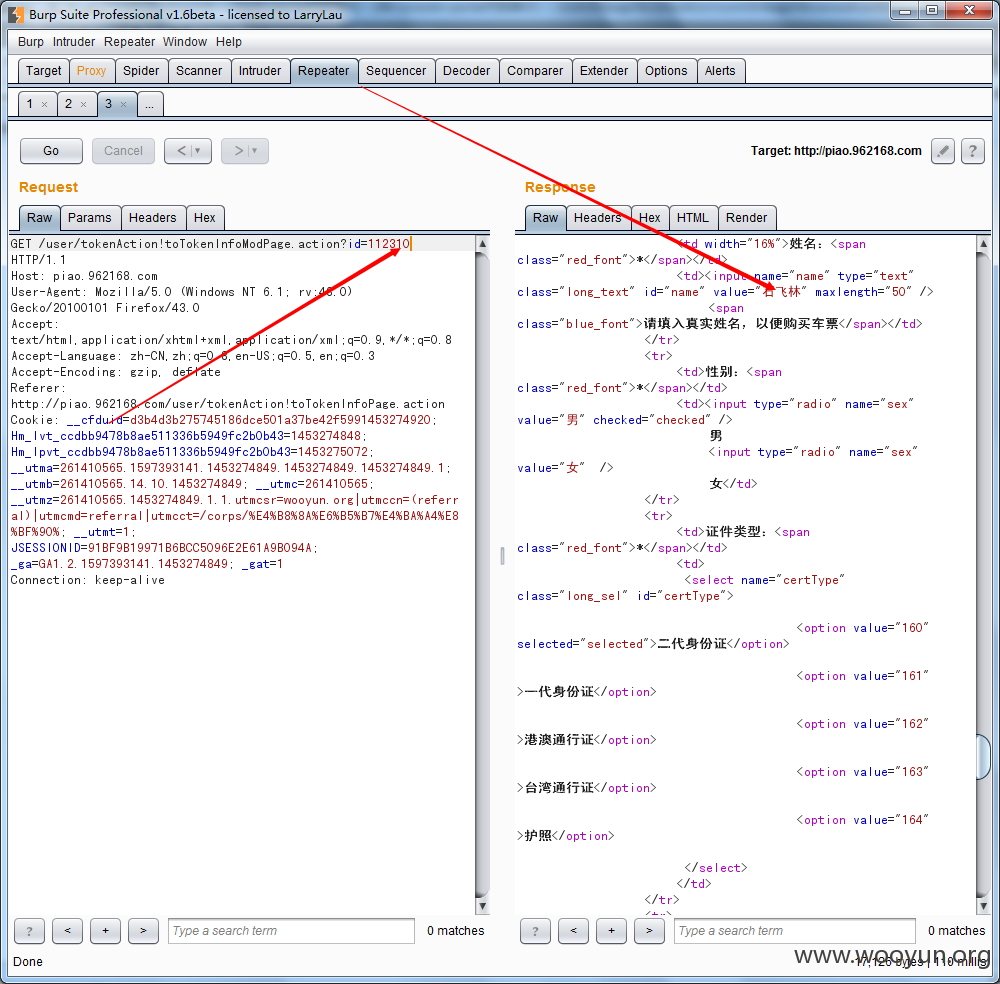Click request search plus options button

coord(105,931)
